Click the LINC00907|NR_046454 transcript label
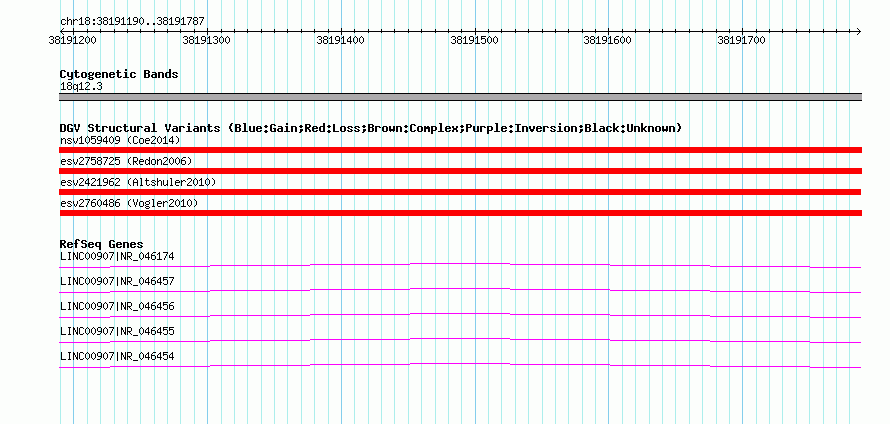890x424 pixels. pyautogui.click(x=117, y=356)
